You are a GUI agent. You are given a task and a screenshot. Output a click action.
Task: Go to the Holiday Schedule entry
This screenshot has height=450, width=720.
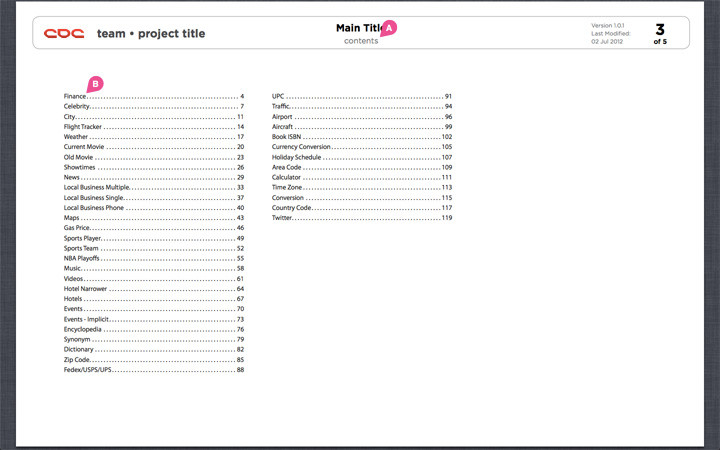pos(362,157)
